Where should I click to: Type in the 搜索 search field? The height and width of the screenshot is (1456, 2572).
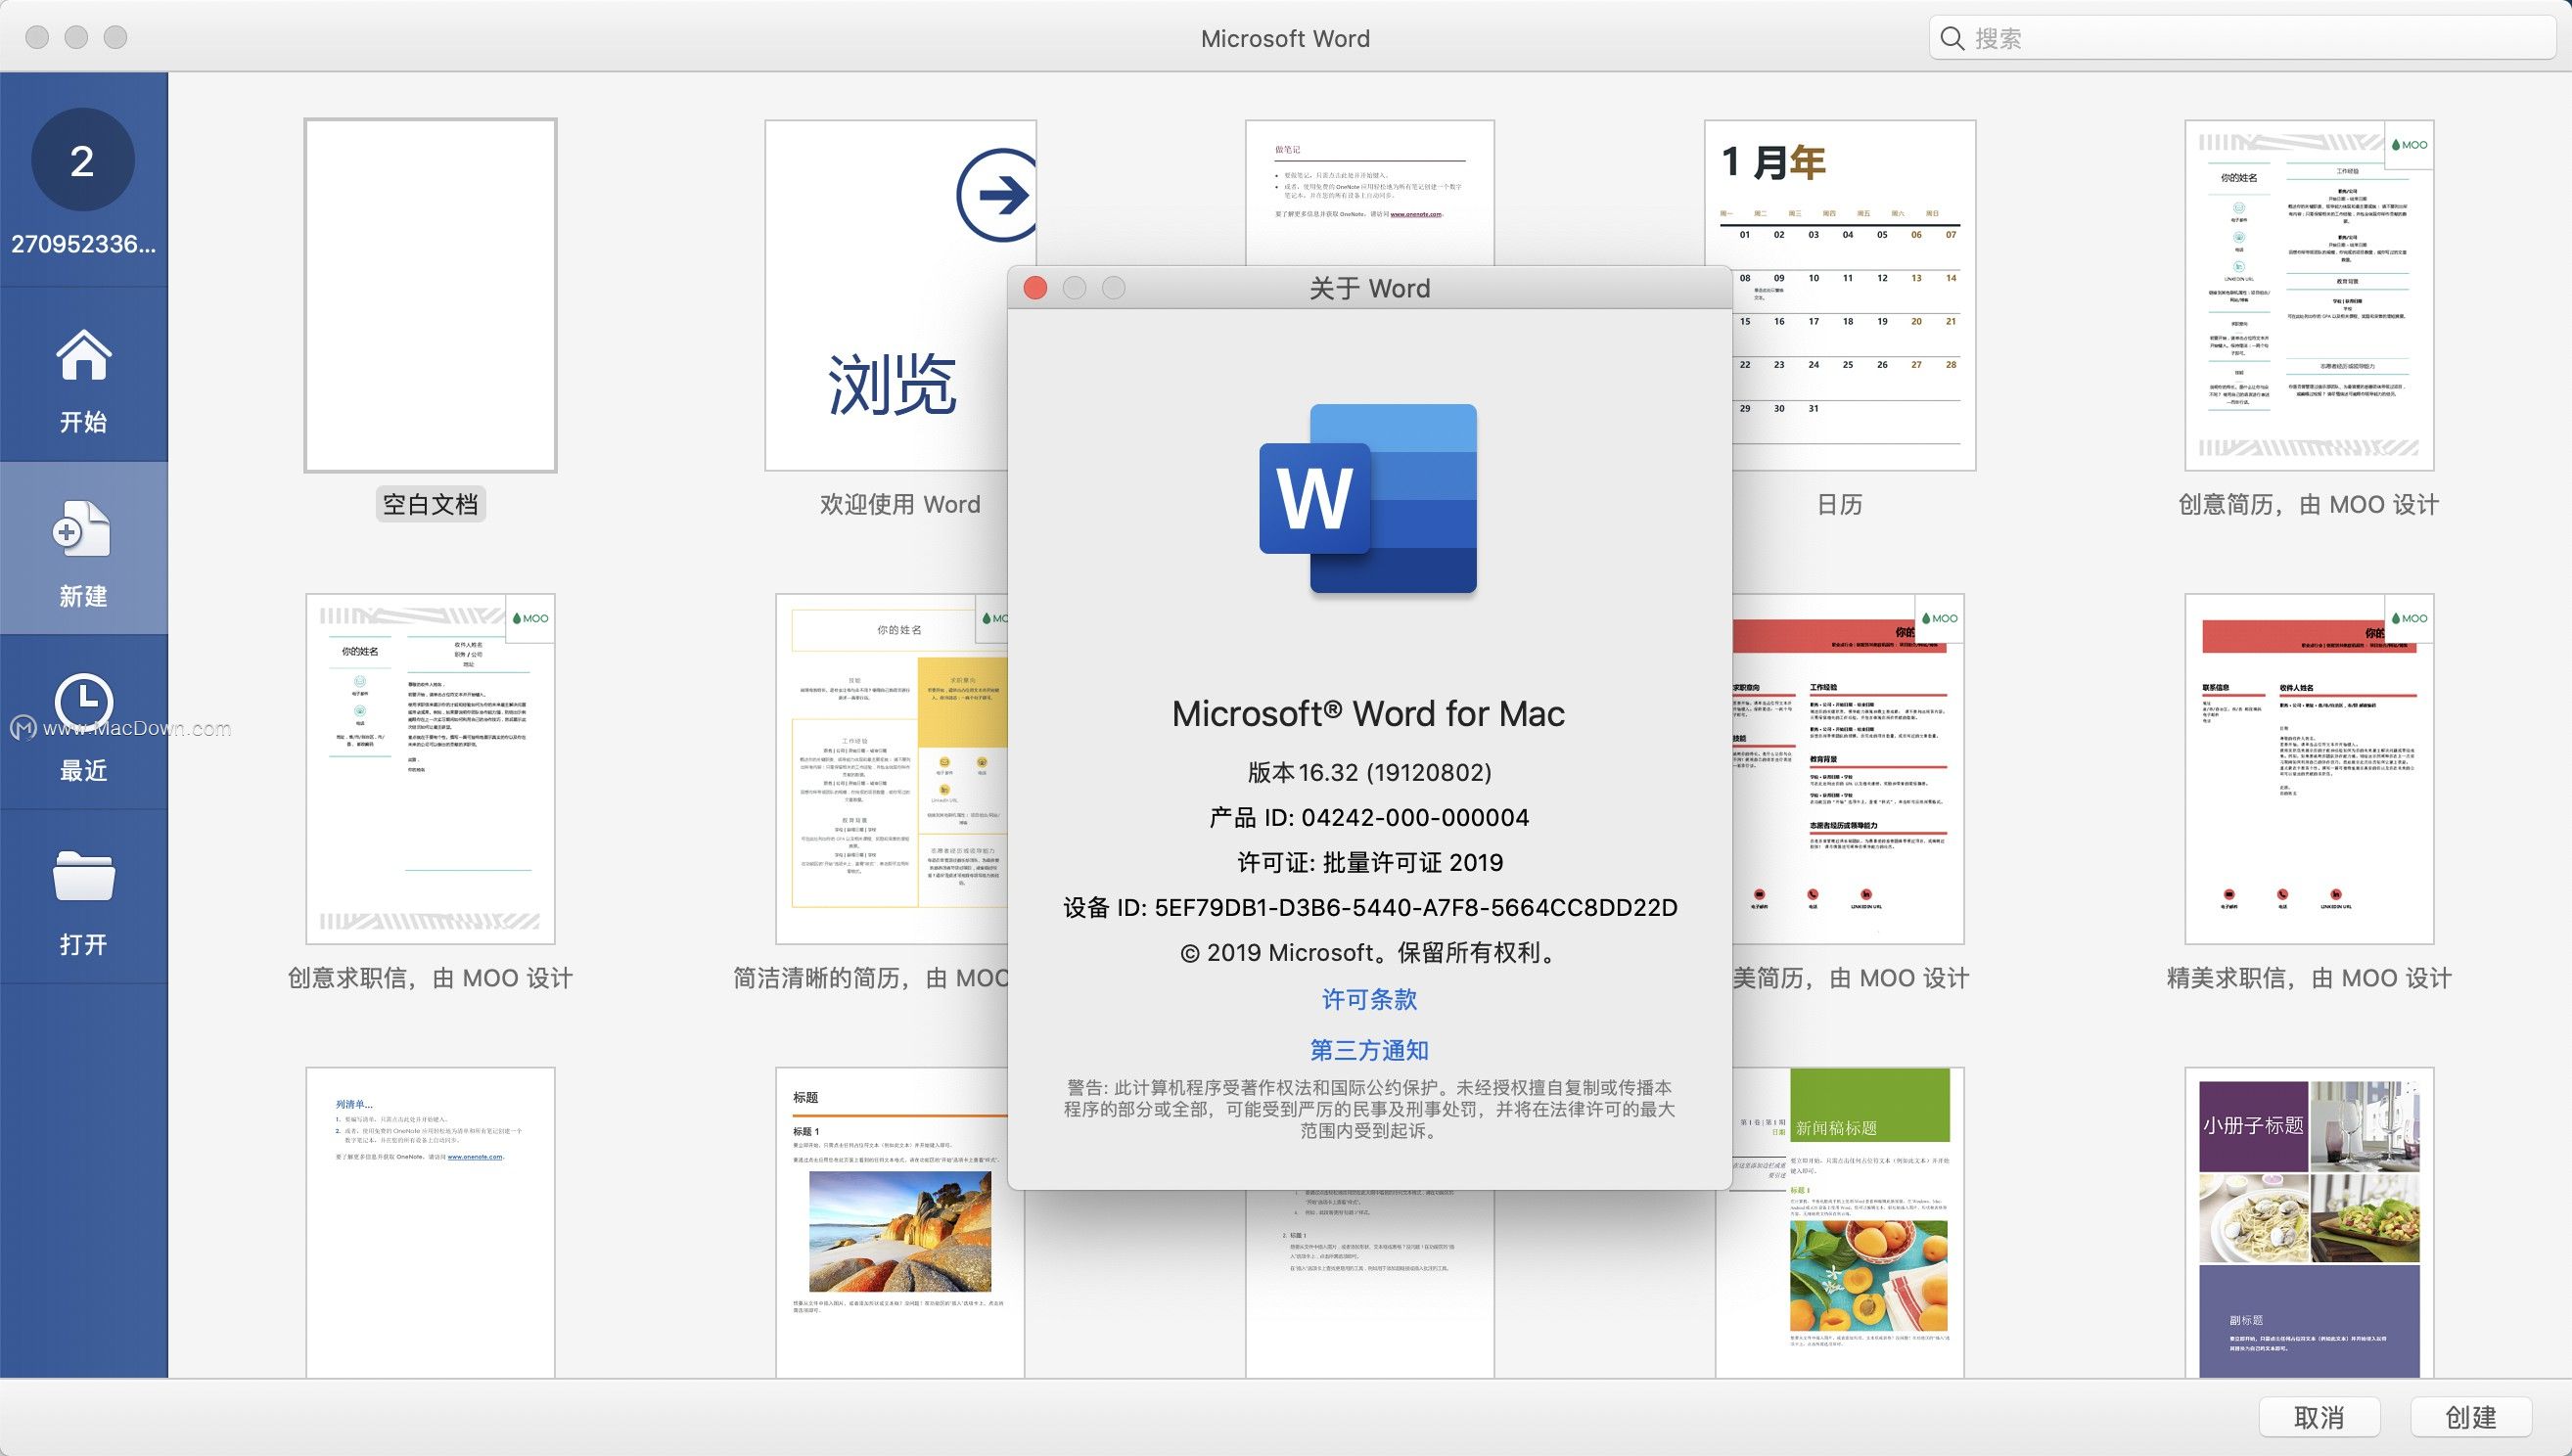[x=2243, y=38]
